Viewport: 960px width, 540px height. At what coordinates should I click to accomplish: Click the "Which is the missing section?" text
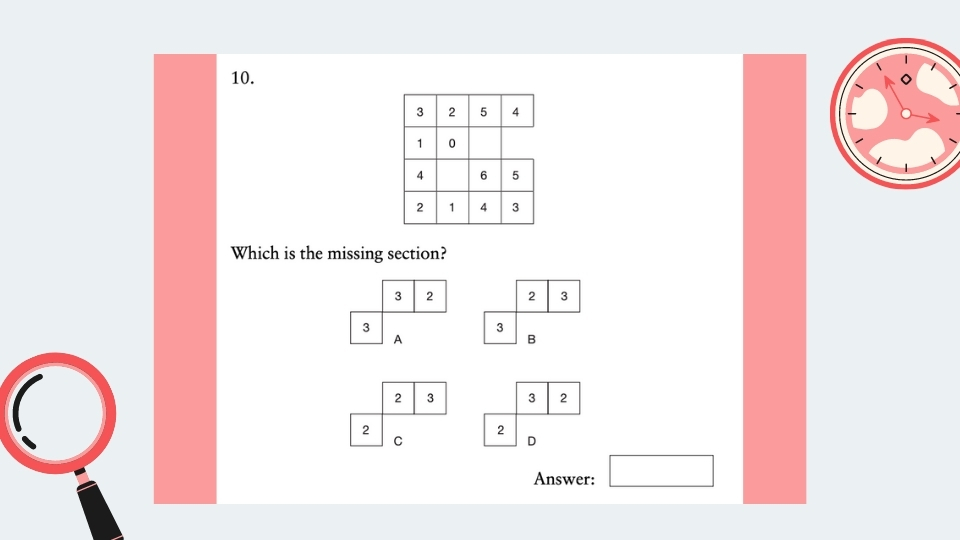click(x=338, y=253)
